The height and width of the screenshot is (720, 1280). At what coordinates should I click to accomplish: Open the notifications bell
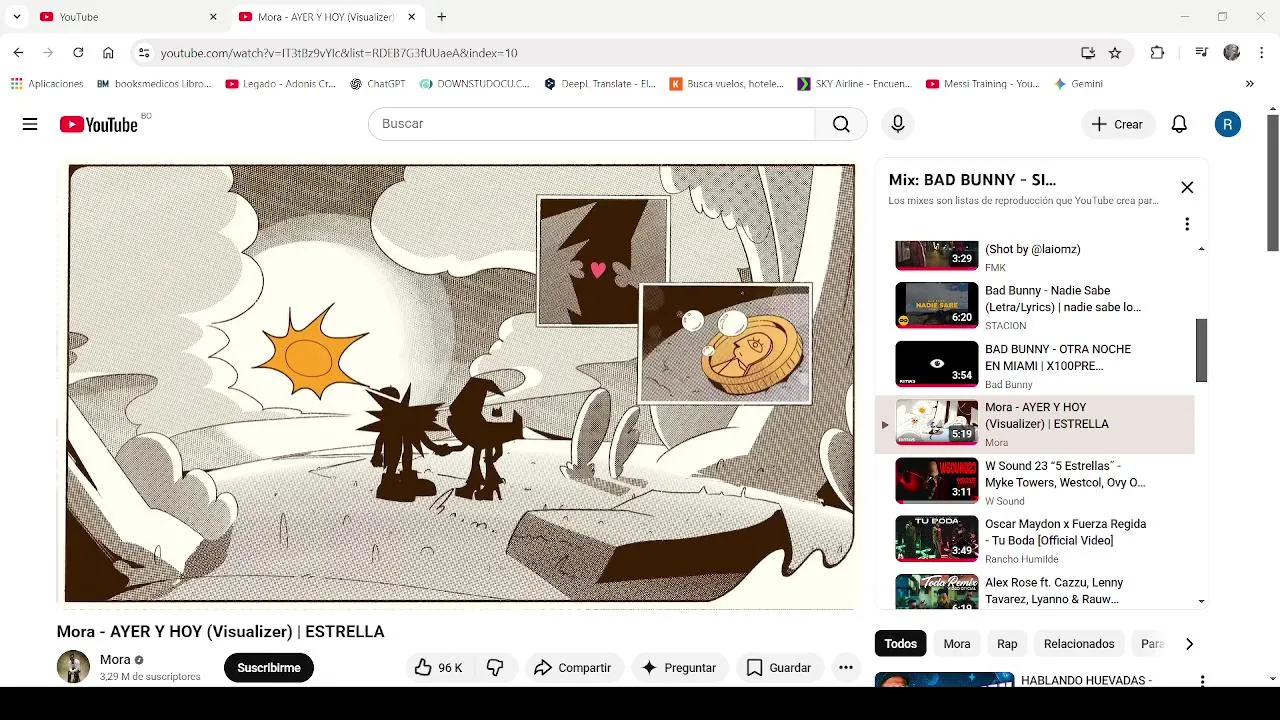(x=1179, y=124)
